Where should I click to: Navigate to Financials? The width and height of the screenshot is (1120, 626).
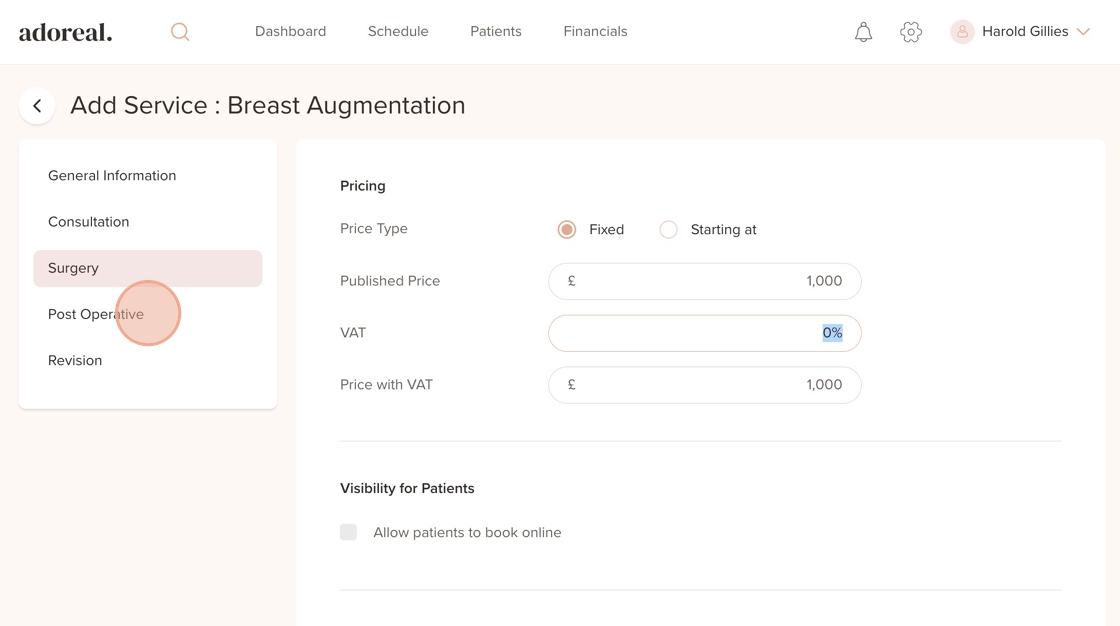tap(595, 32)
